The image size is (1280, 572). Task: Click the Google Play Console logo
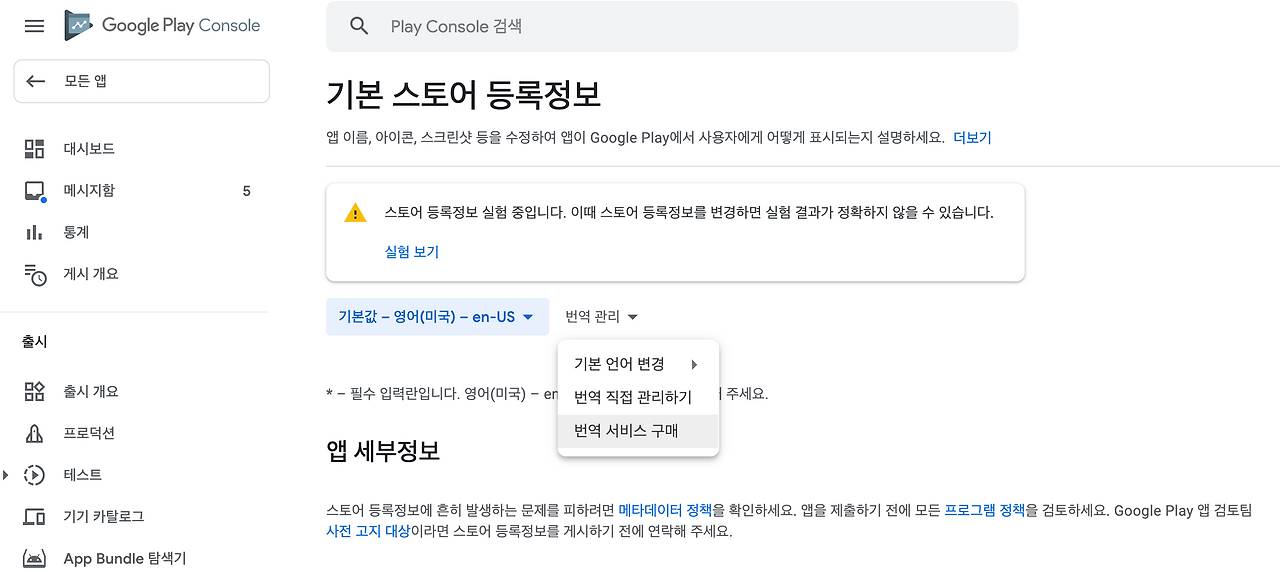[162, 26]
